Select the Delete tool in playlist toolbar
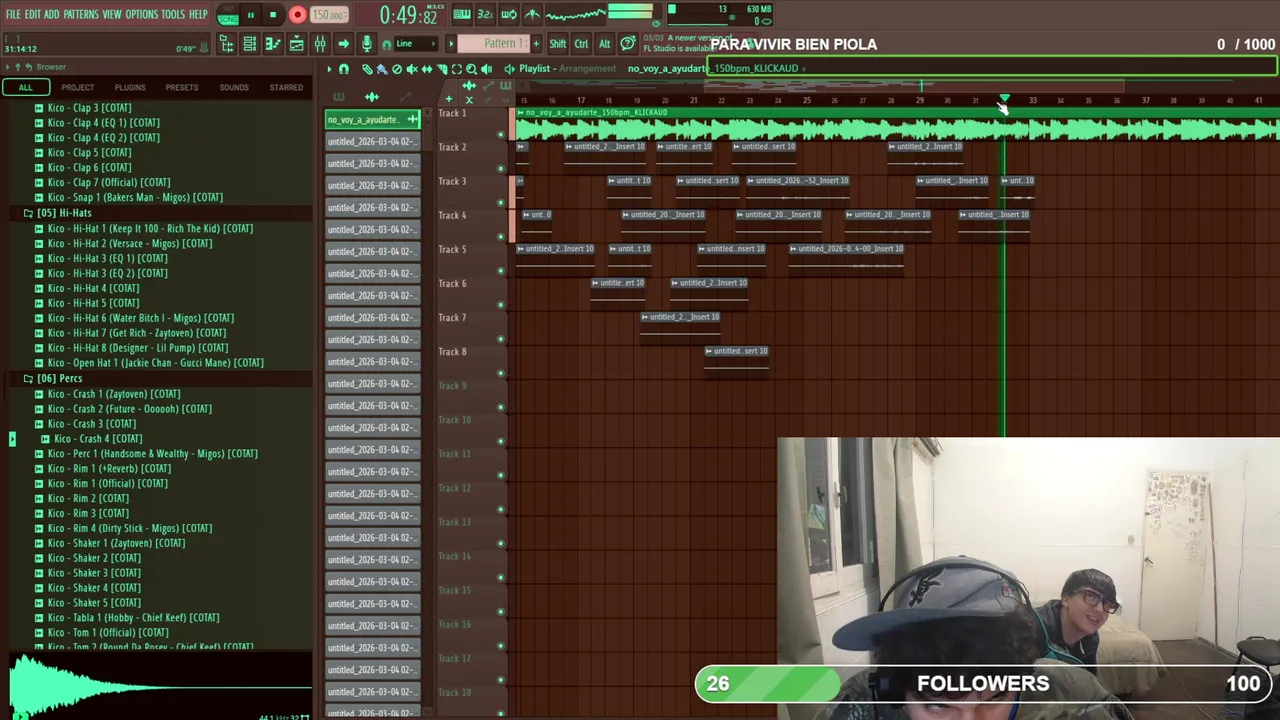 click(x=397, y=69)
